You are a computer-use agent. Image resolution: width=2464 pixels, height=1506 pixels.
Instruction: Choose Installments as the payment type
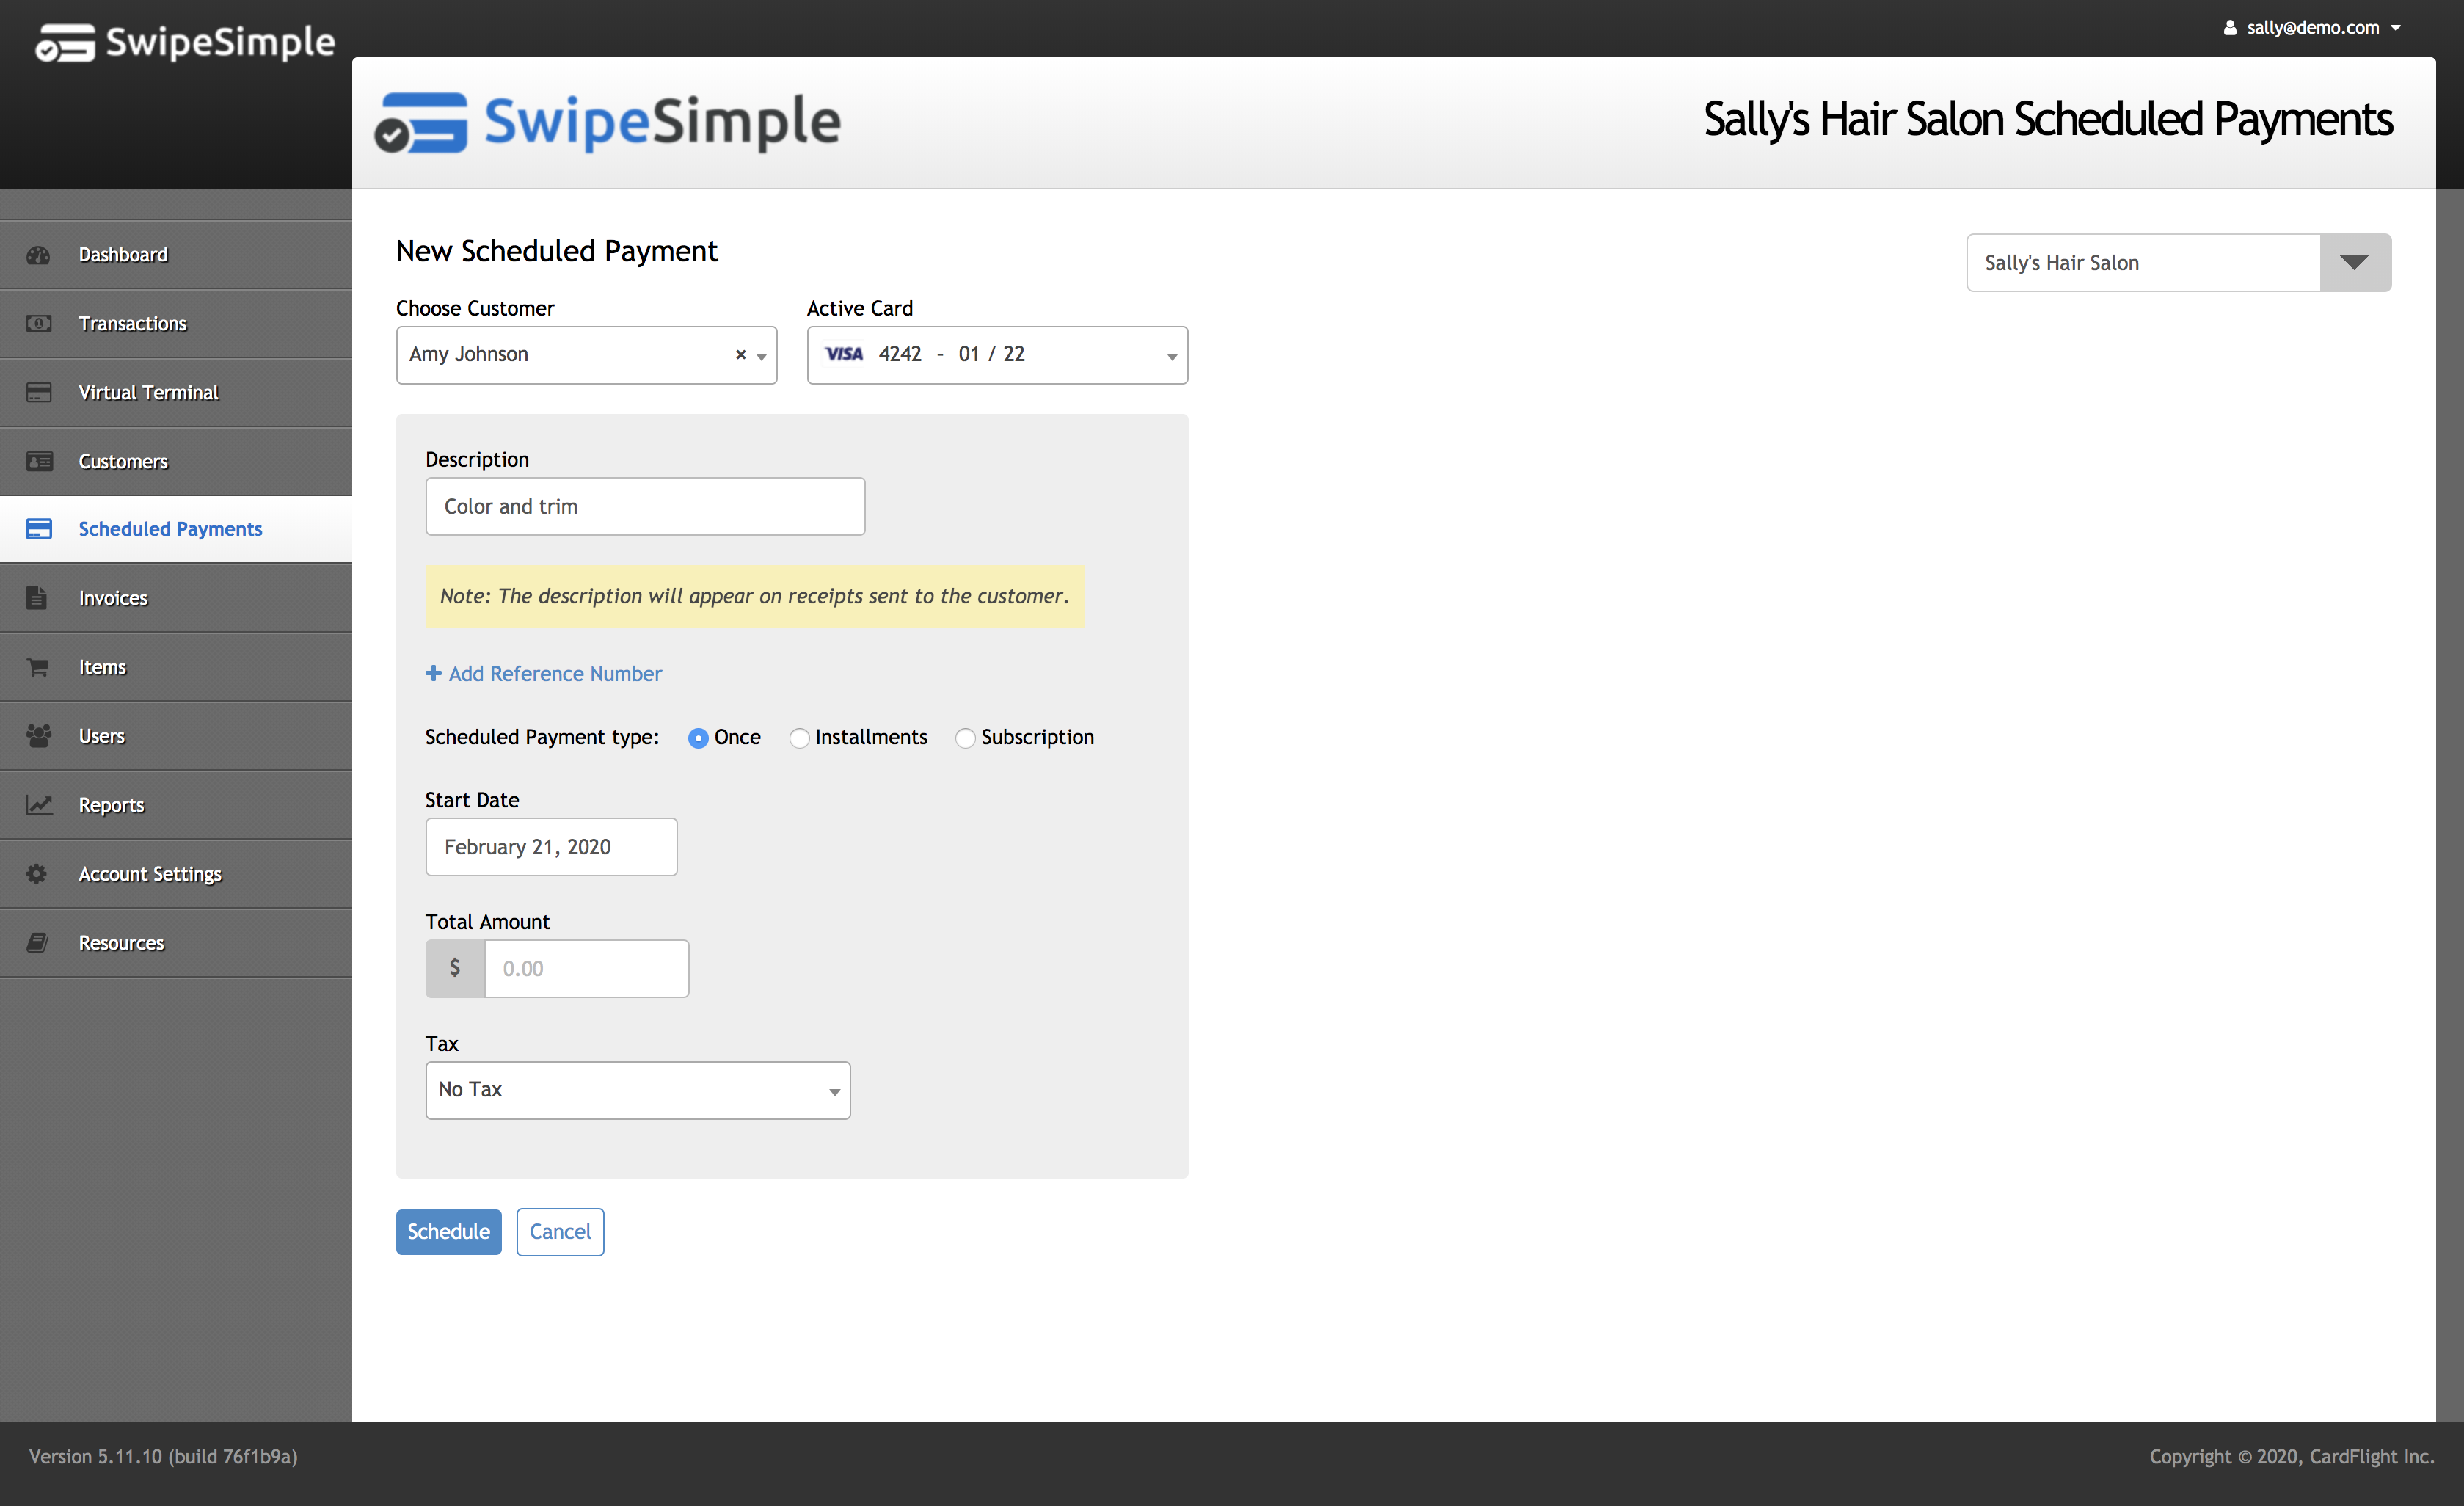coord(799,738)
